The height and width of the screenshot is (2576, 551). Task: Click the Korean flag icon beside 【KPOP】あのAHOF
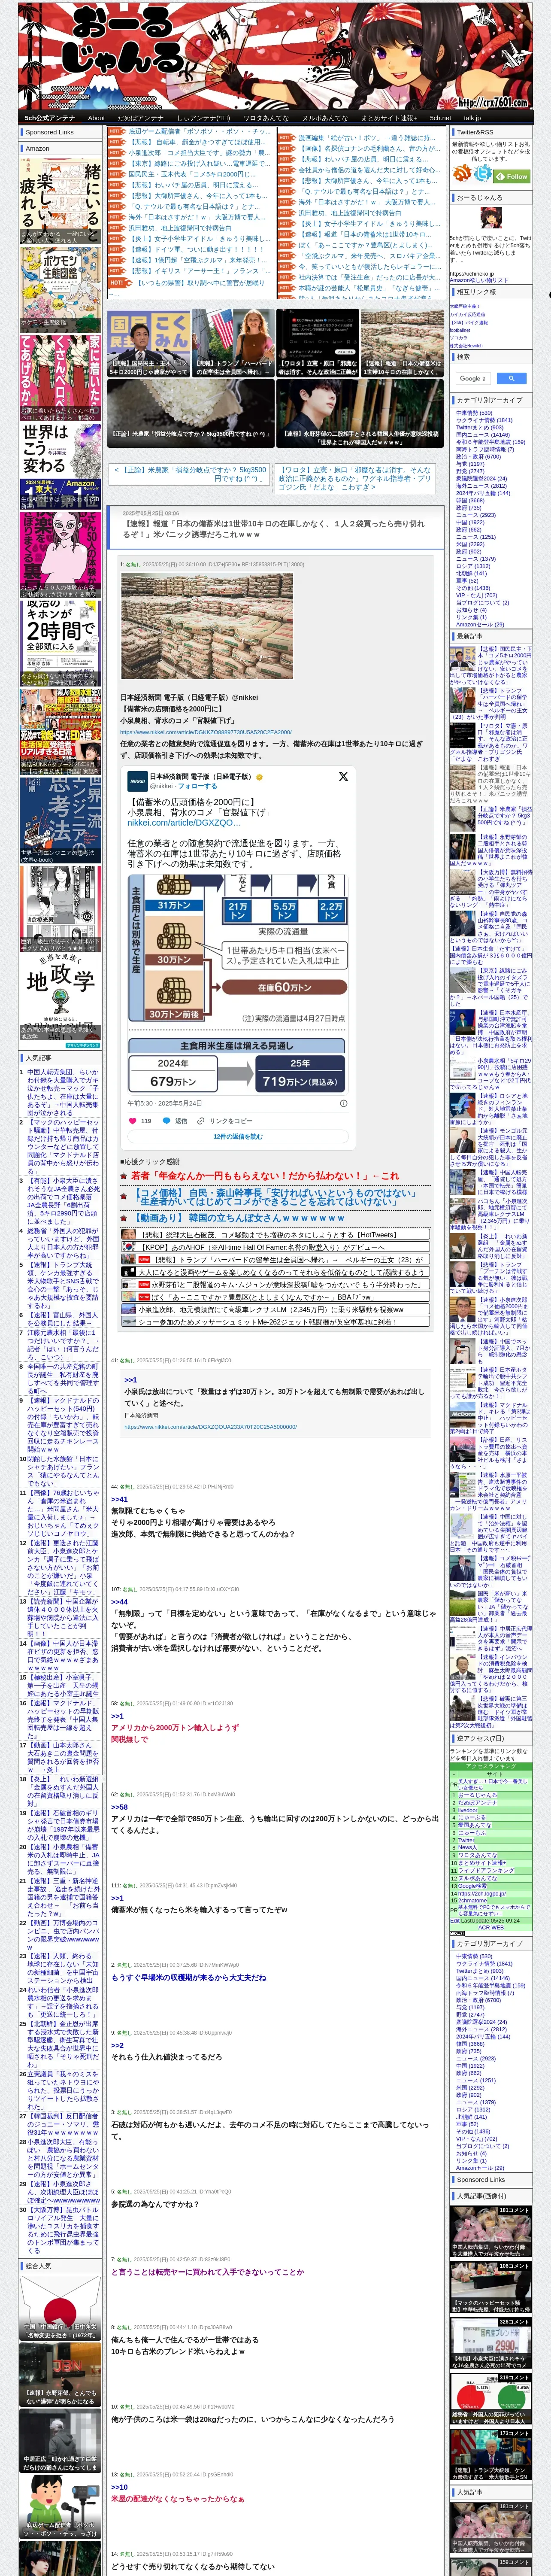tap(129, 1247)
